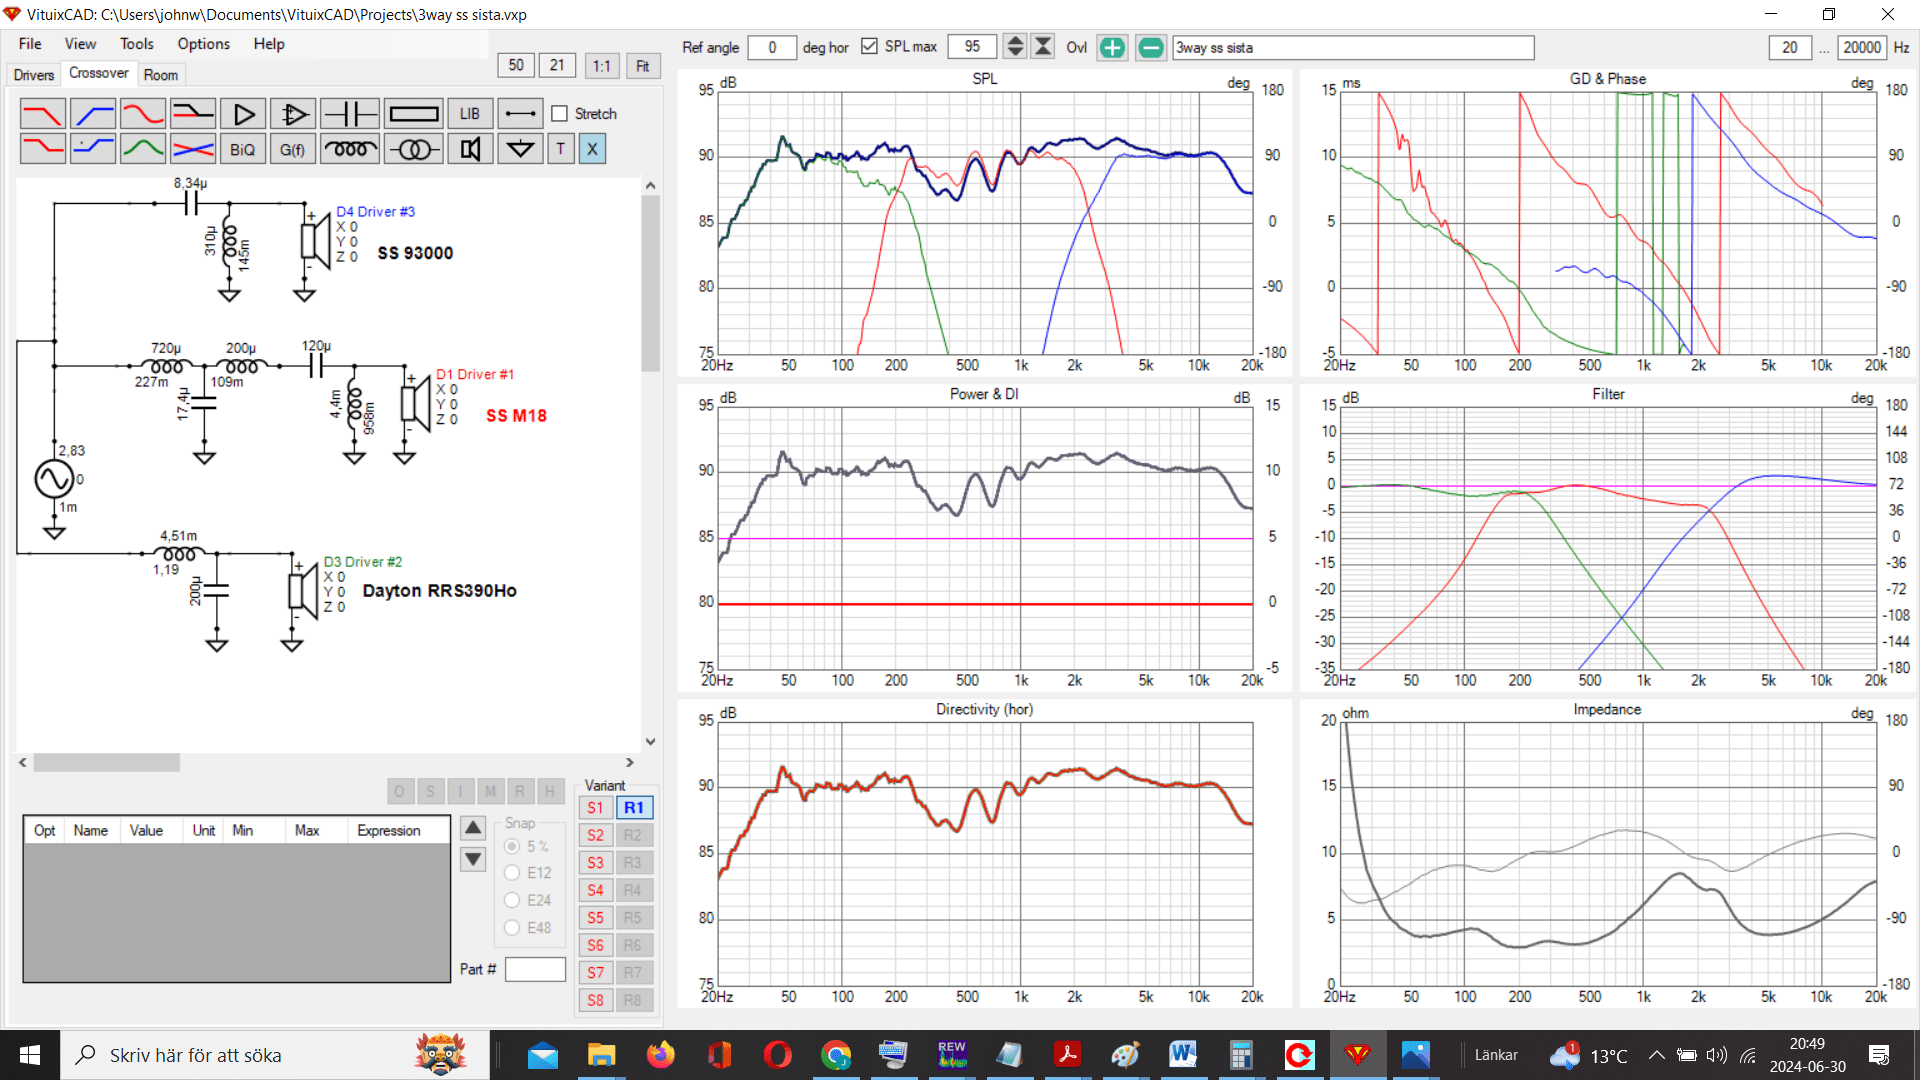The height and width of the screenshot is (1080, 1920).
Task: Insert an operational amplifier component
Action: (293, 114)
